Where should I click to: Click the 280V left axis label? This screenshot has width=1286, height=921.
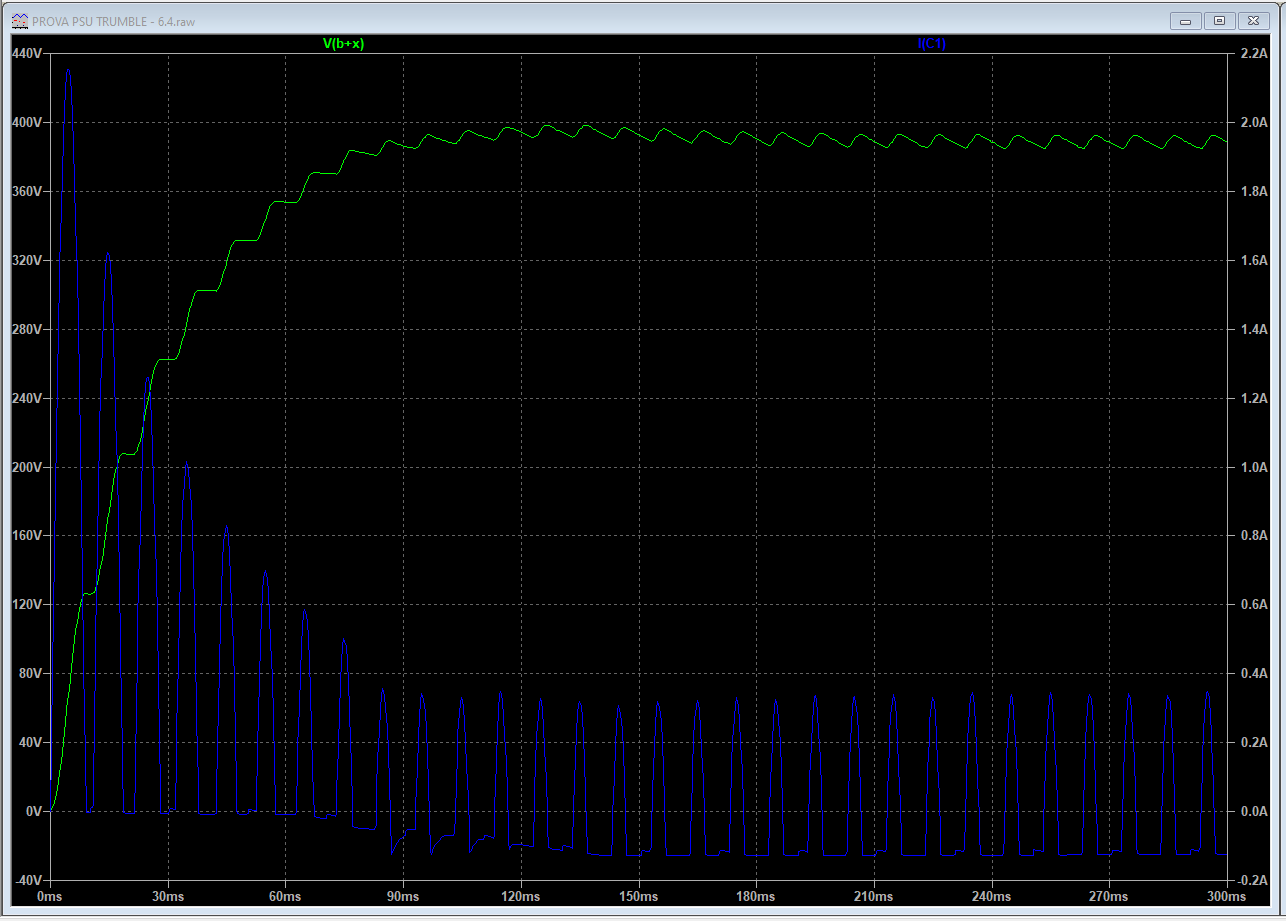26,329
